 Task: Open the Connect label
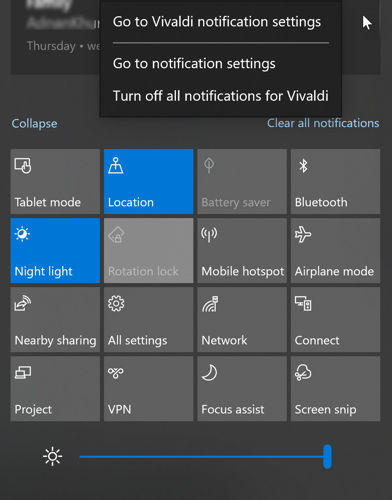317,340
